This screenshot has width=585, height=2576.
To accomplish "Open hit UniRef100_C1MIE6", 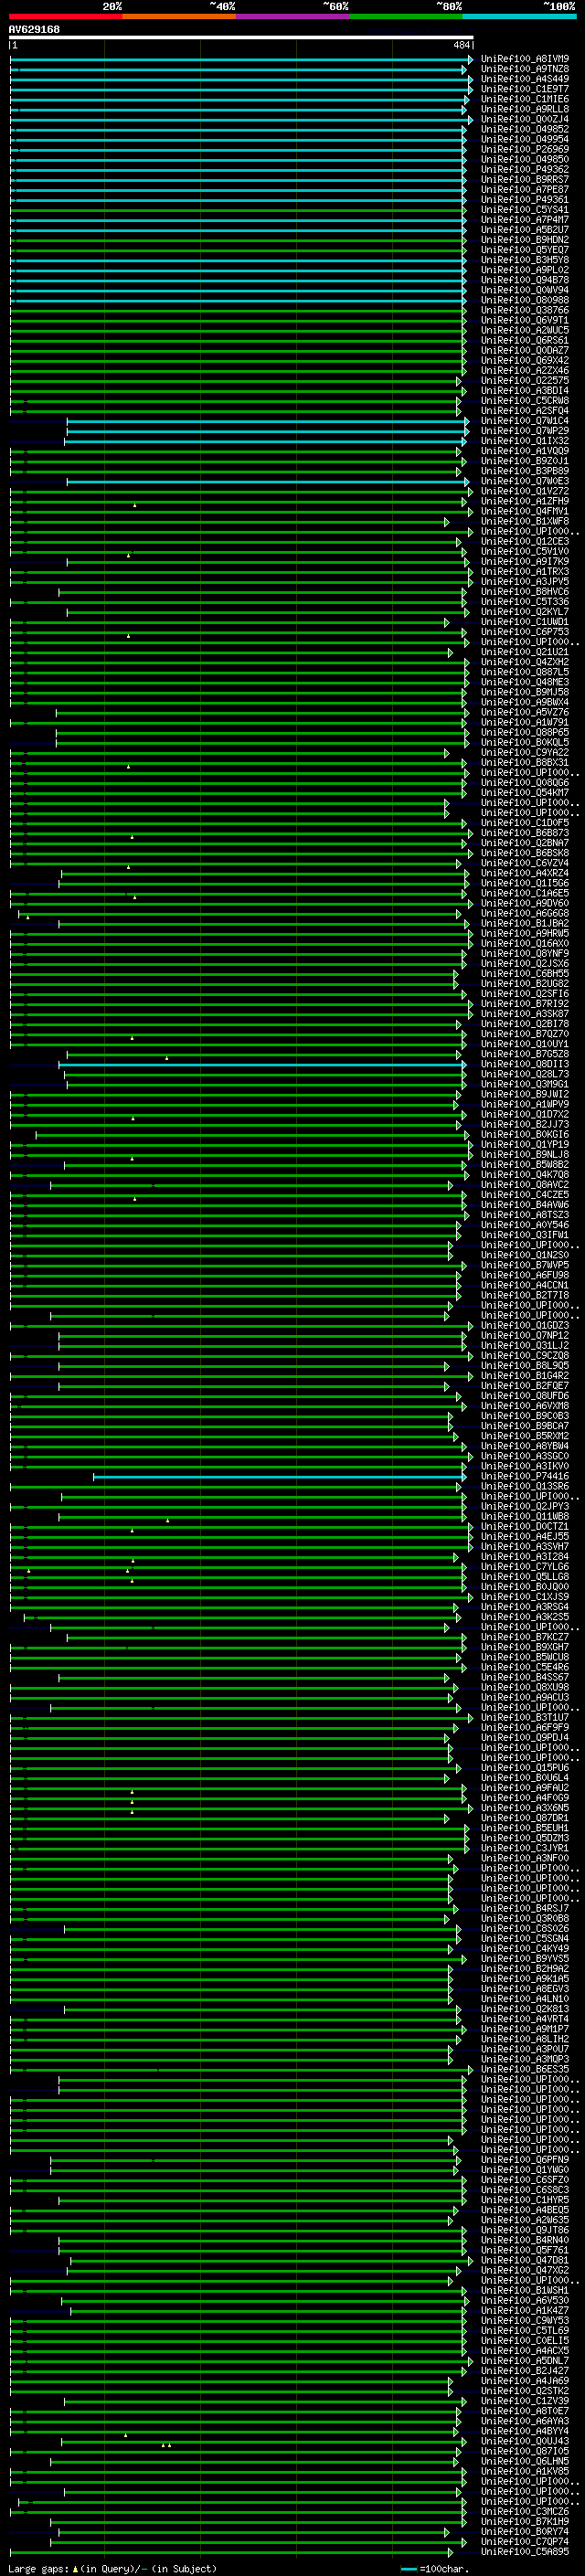I will 525,99.
